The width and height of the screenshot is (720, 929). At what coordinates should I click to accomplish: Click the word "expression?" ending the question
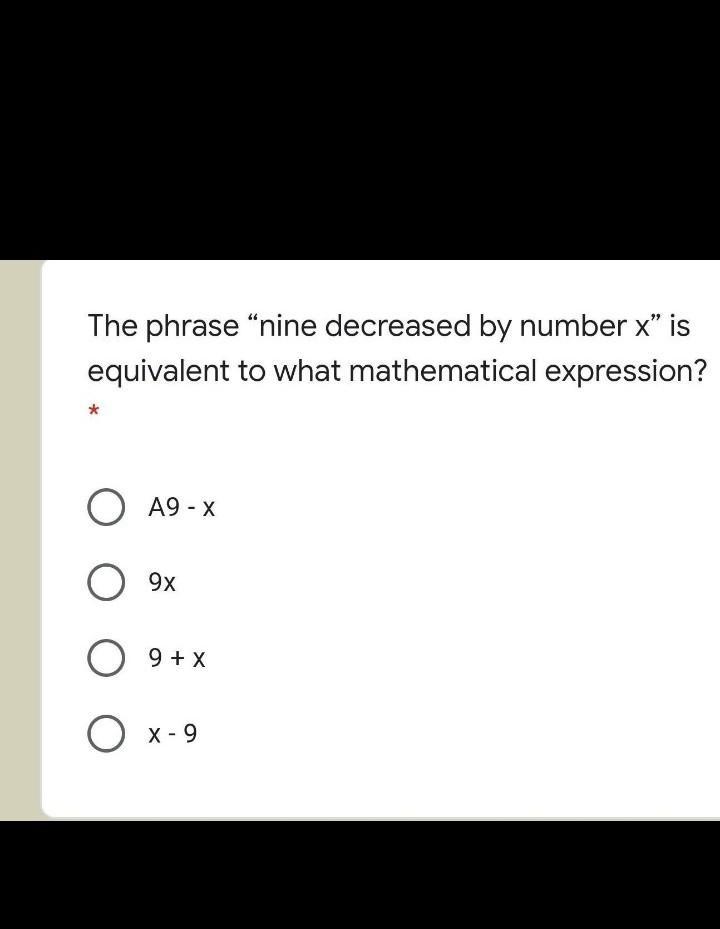tap(626, 371)
